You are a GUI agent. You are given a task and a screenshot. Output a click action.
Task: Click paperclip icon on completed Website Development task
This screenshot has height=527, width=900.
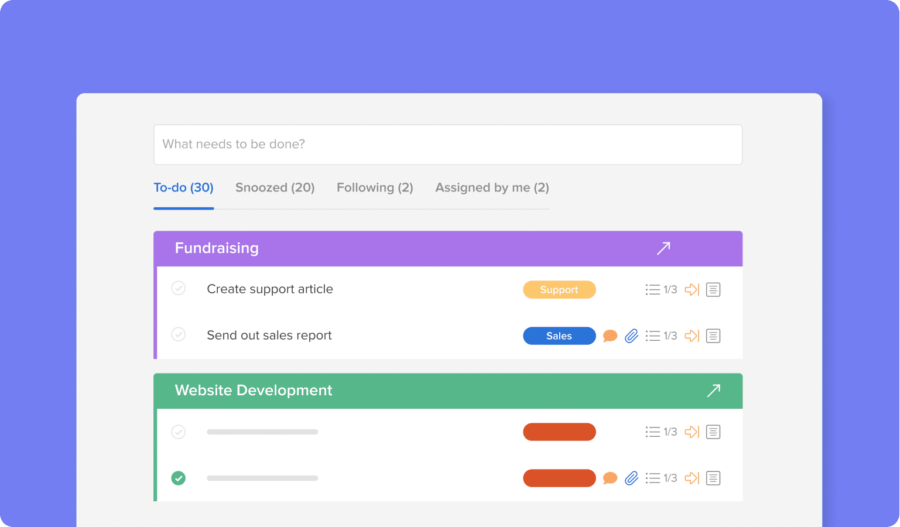[631, 478]
